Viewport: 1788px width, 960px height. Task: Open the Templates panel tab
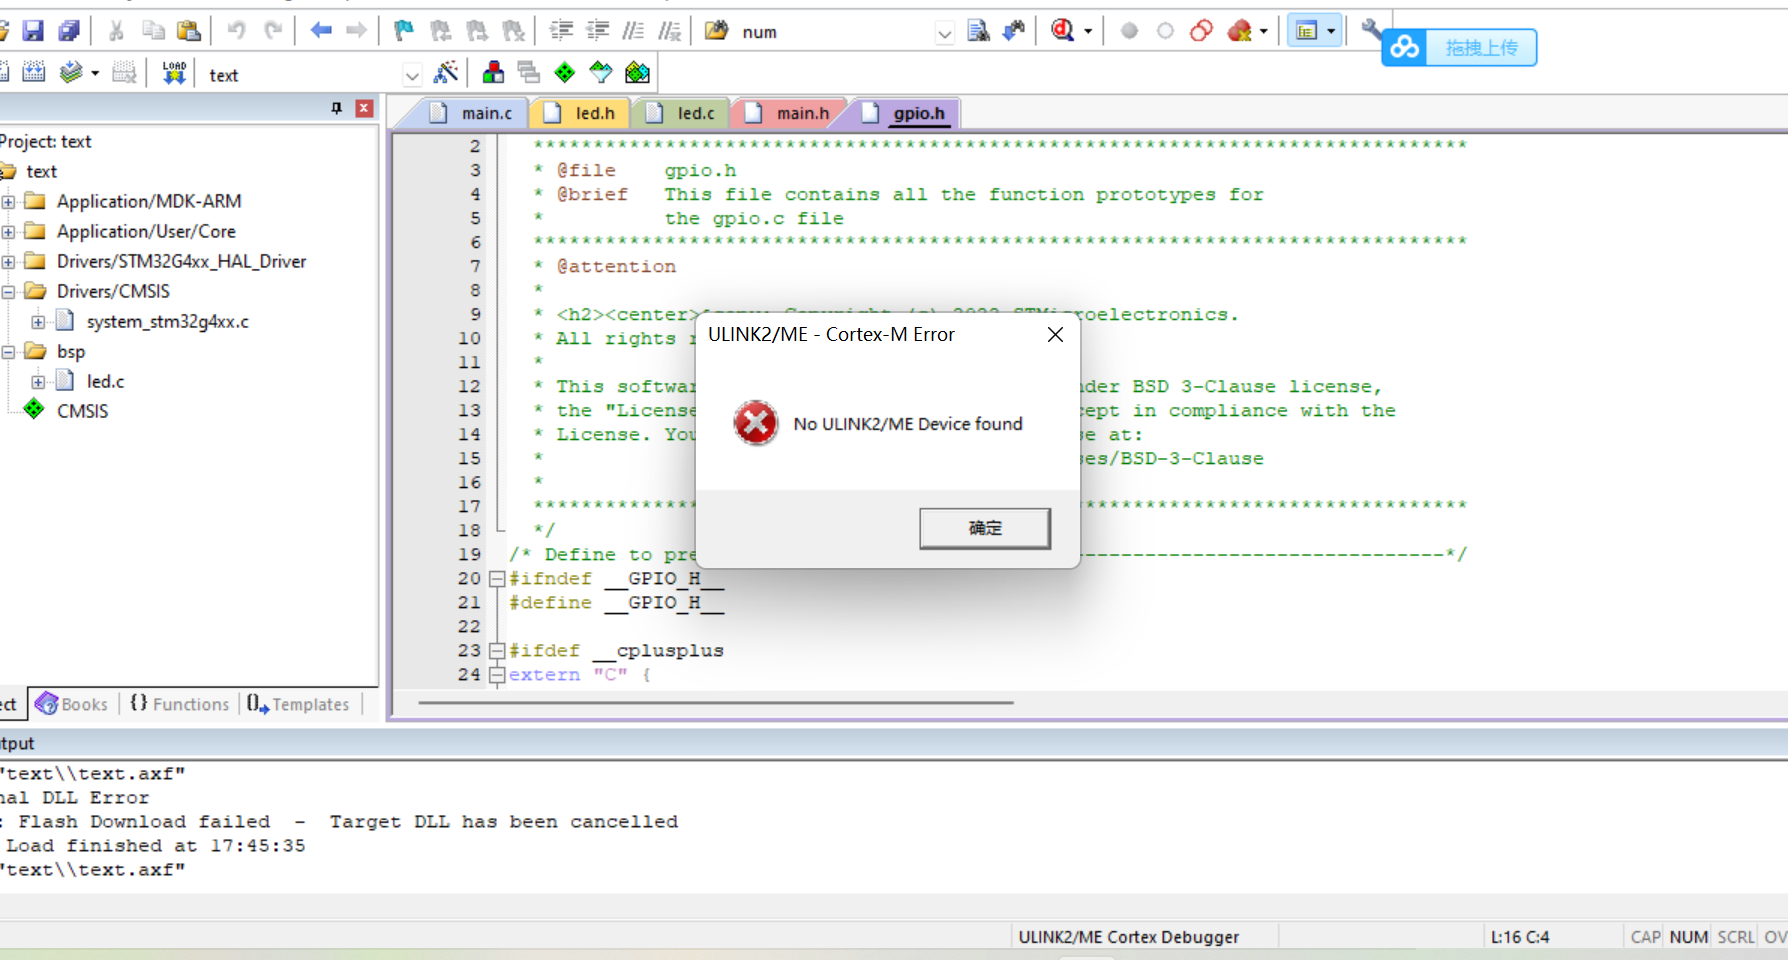(298, 704)
